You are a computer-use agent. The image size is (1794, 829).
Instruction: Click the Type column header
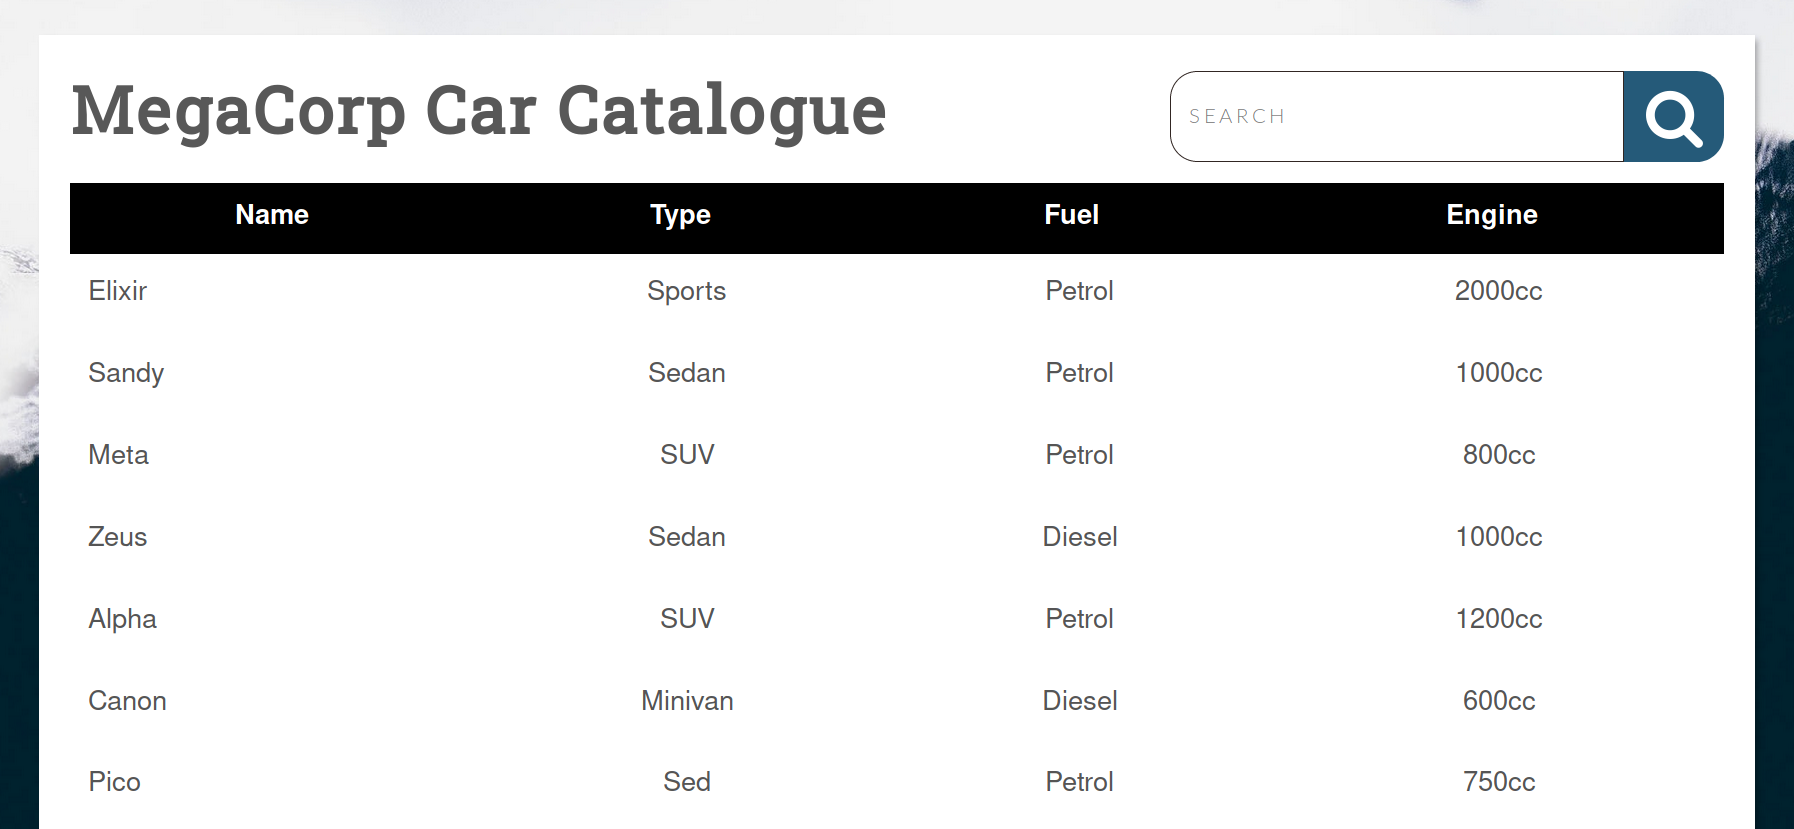pyautogui.click(x=680, y=215)
